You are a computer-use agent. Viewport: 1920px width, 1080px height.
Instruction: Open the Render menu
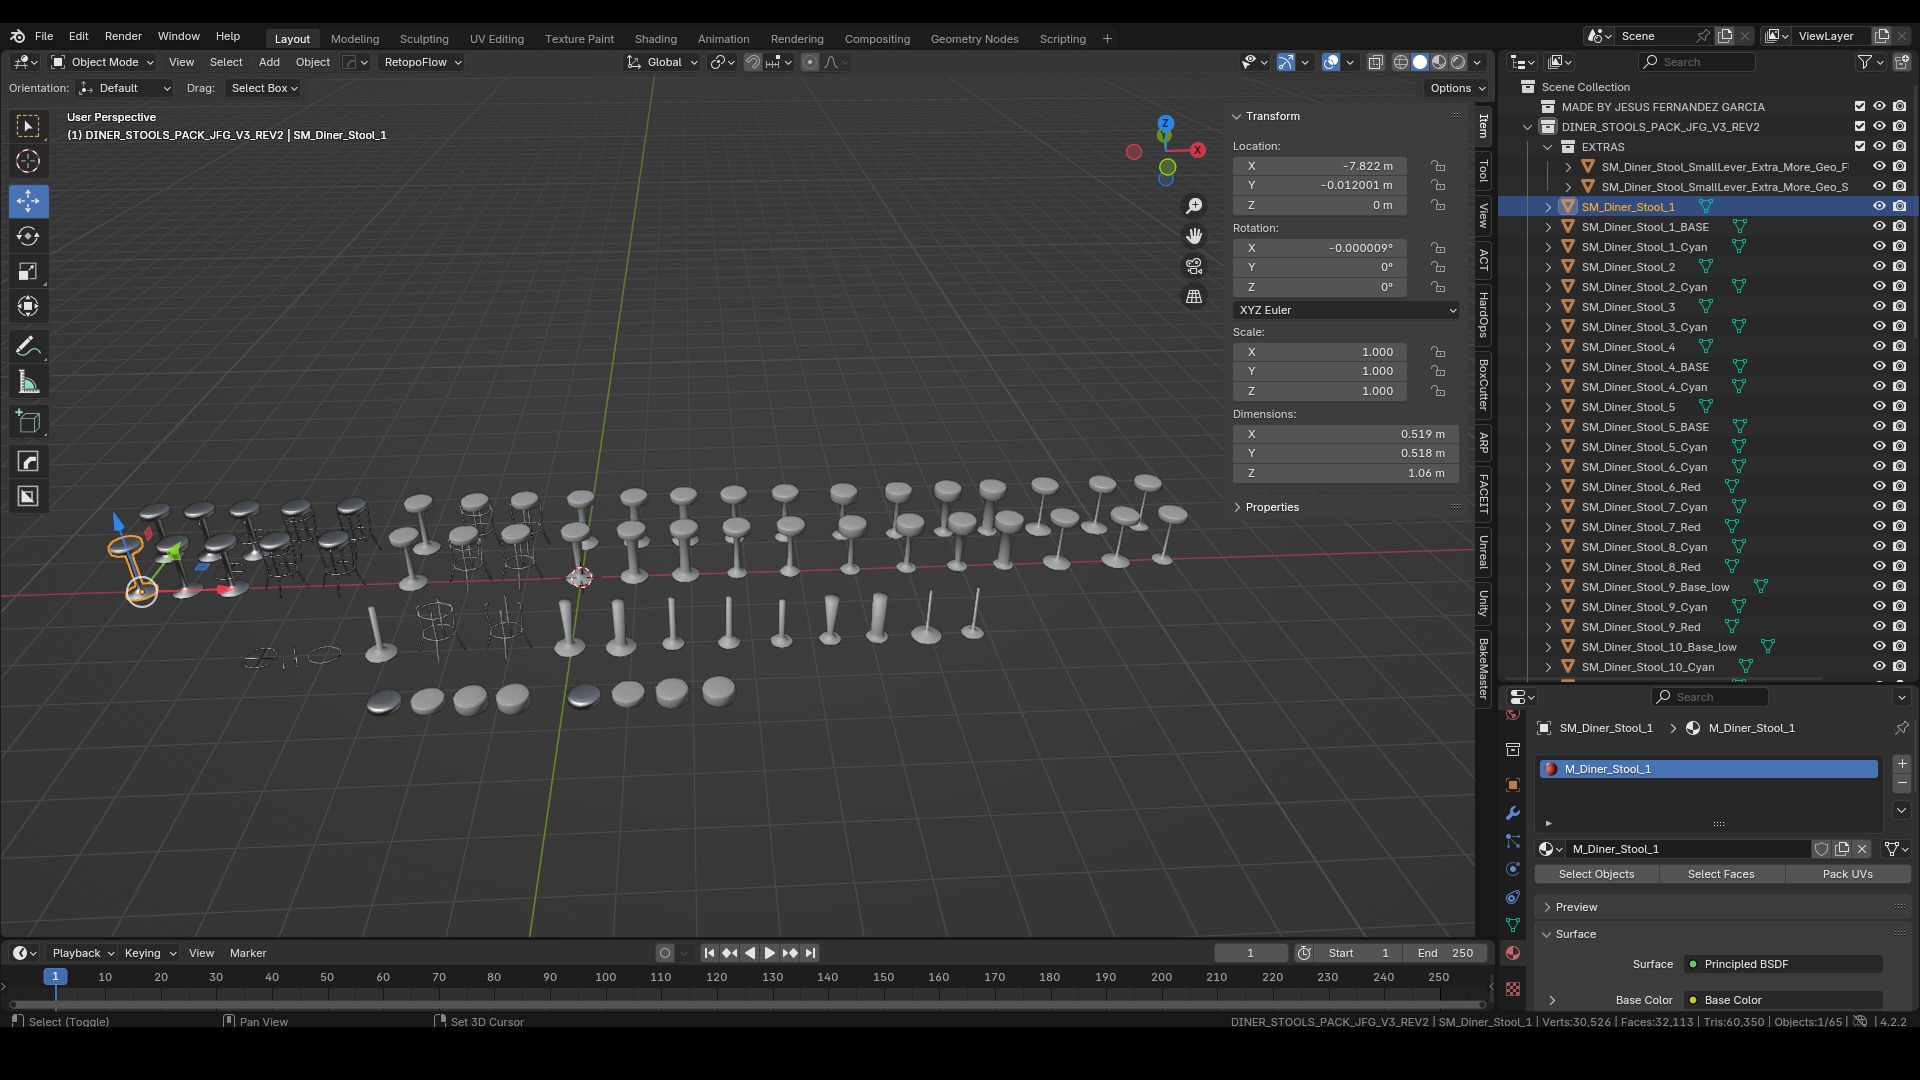pyautogui.click(x=123, y=36)
